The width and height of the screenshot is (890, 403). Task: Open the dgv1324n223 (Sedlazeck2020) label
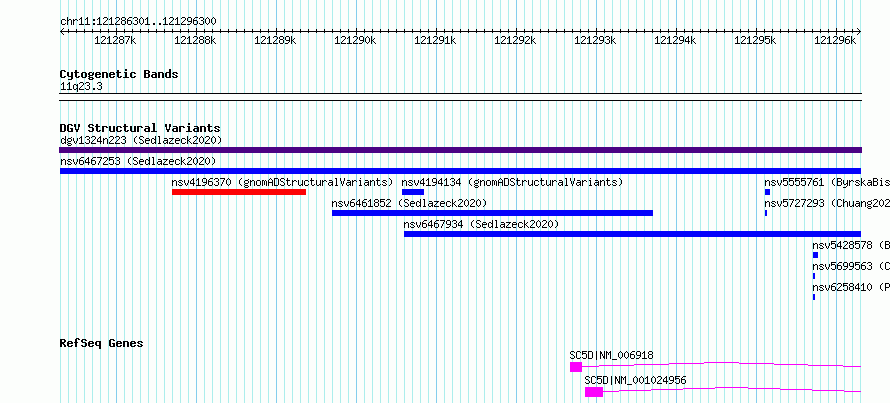(141, 140)
